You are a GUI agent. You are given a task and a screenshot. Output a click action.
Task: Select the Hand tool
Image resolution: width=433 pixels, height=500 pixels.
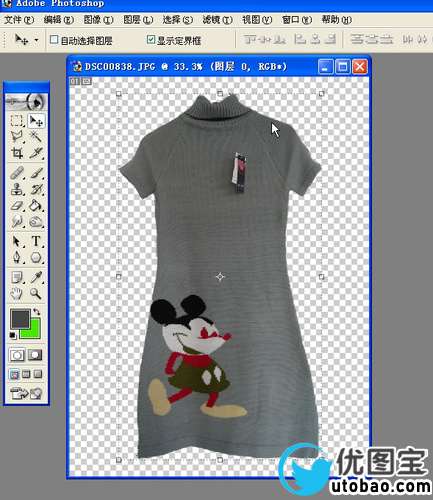tap(16, 293)
